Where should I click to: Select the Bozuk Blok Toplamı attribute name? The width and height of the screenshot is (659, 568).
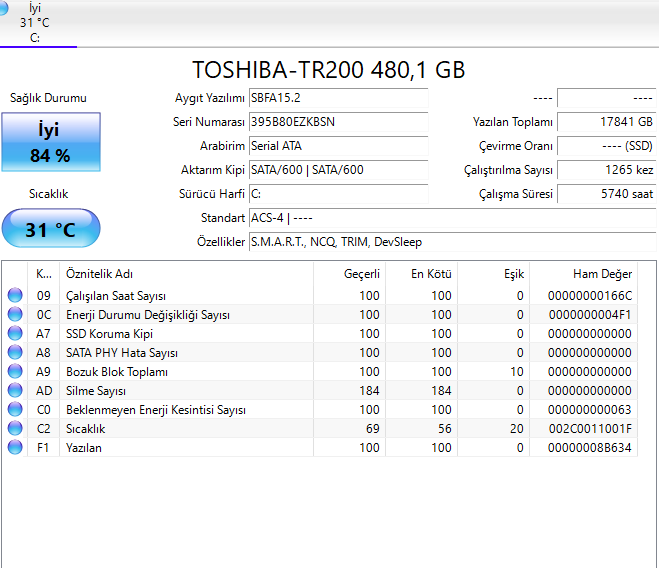(x=117, y=372)
